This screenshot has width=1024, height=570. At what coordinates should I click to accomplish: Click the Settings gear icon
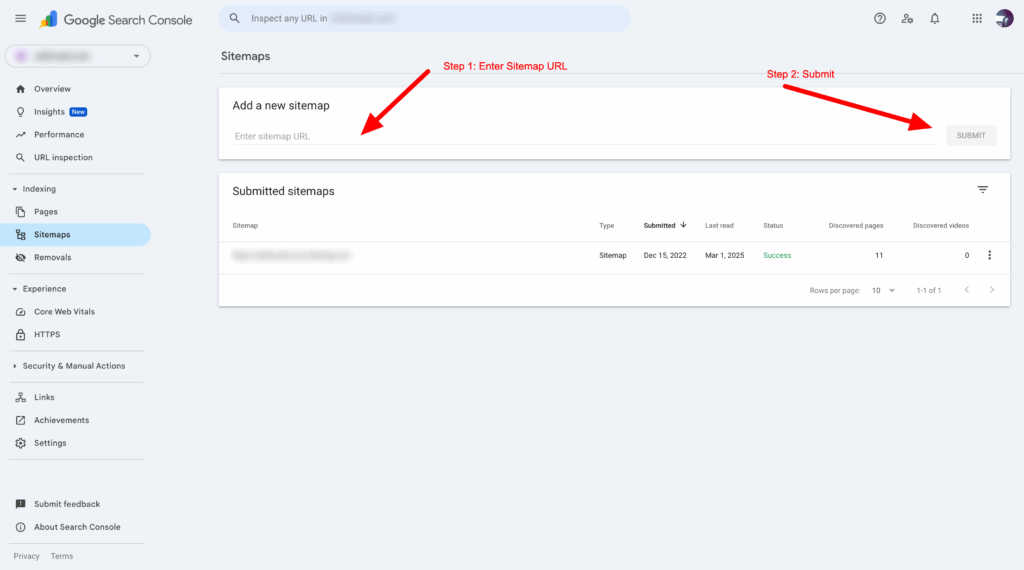[x=20, y=443]
